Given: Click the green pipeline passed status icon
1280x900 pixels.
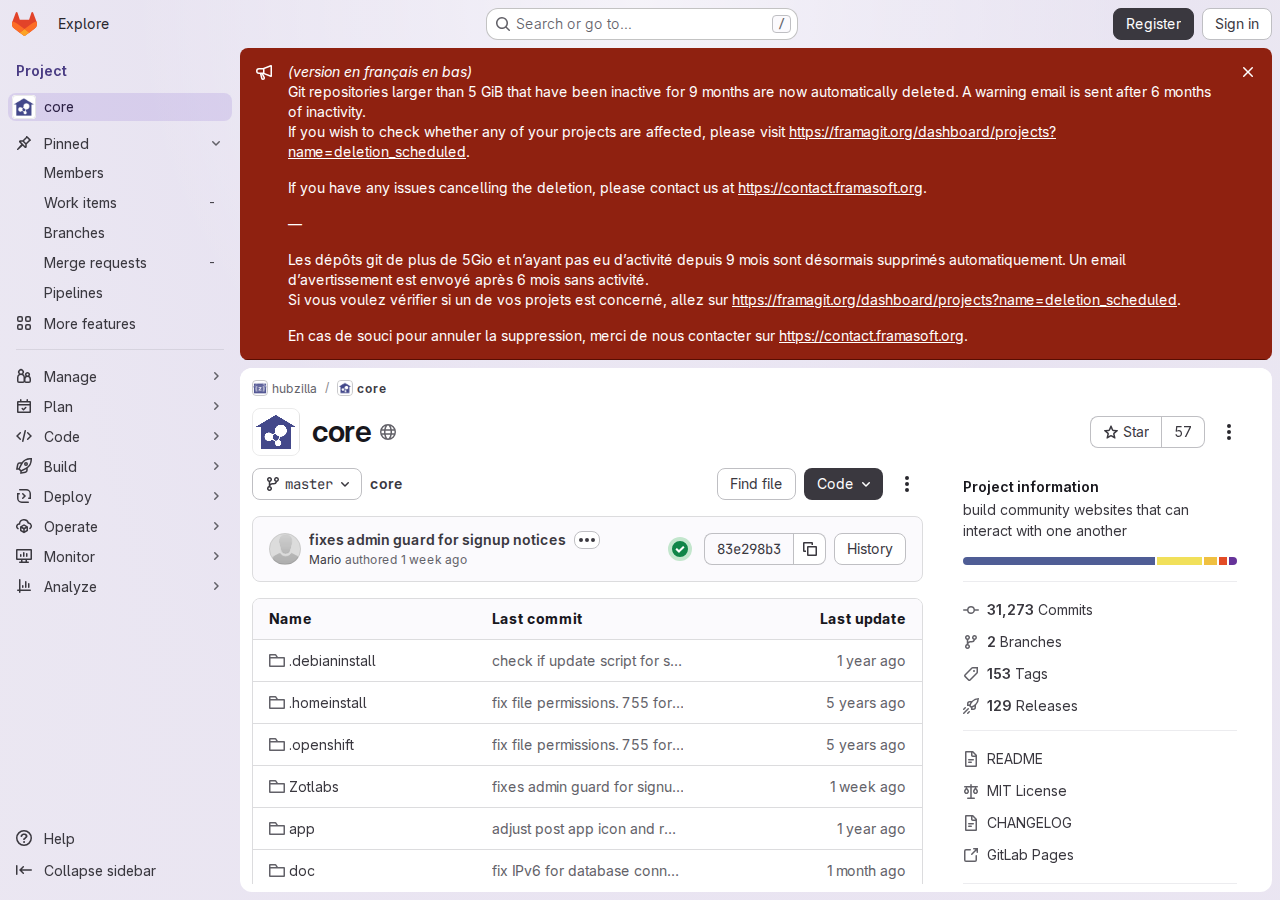Looking at the screenshot, I should tap(680, 549).
